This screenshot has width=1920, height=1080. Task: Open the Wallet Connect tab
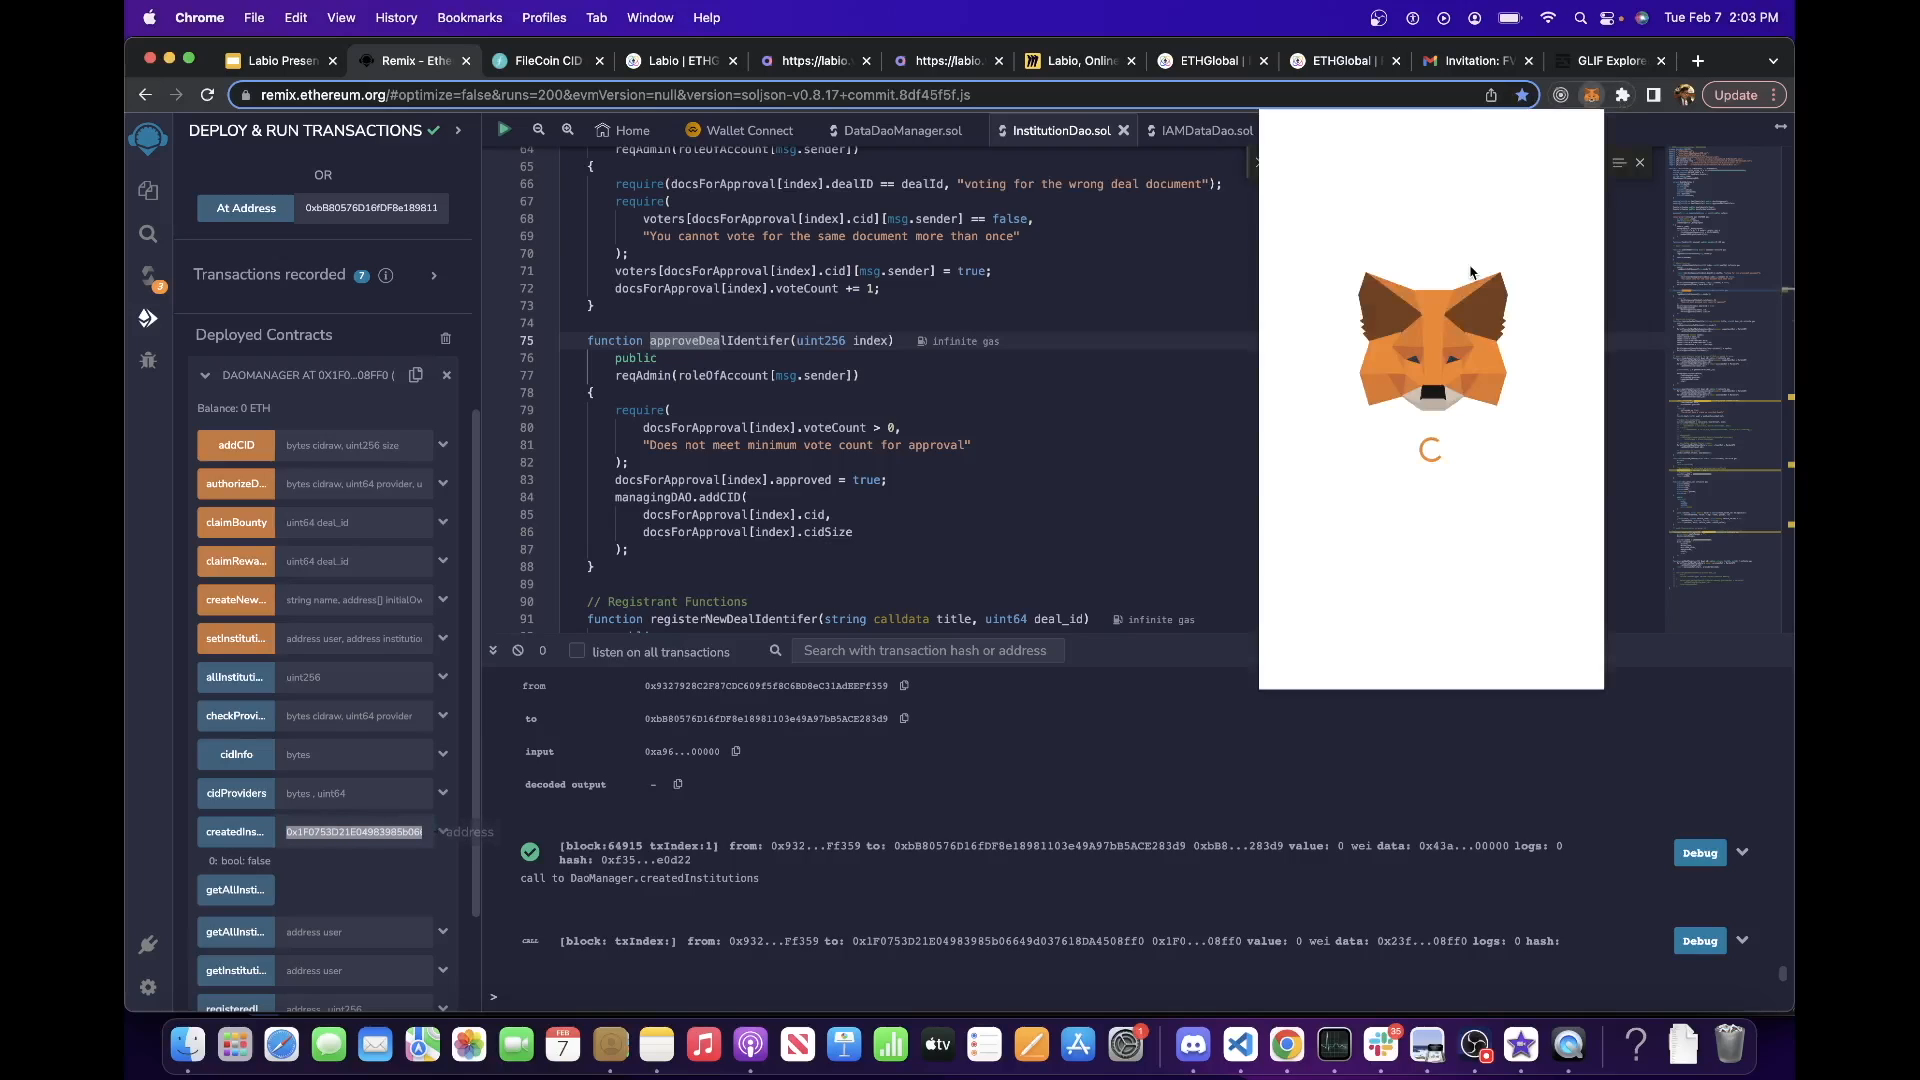(x=739, y=130)
